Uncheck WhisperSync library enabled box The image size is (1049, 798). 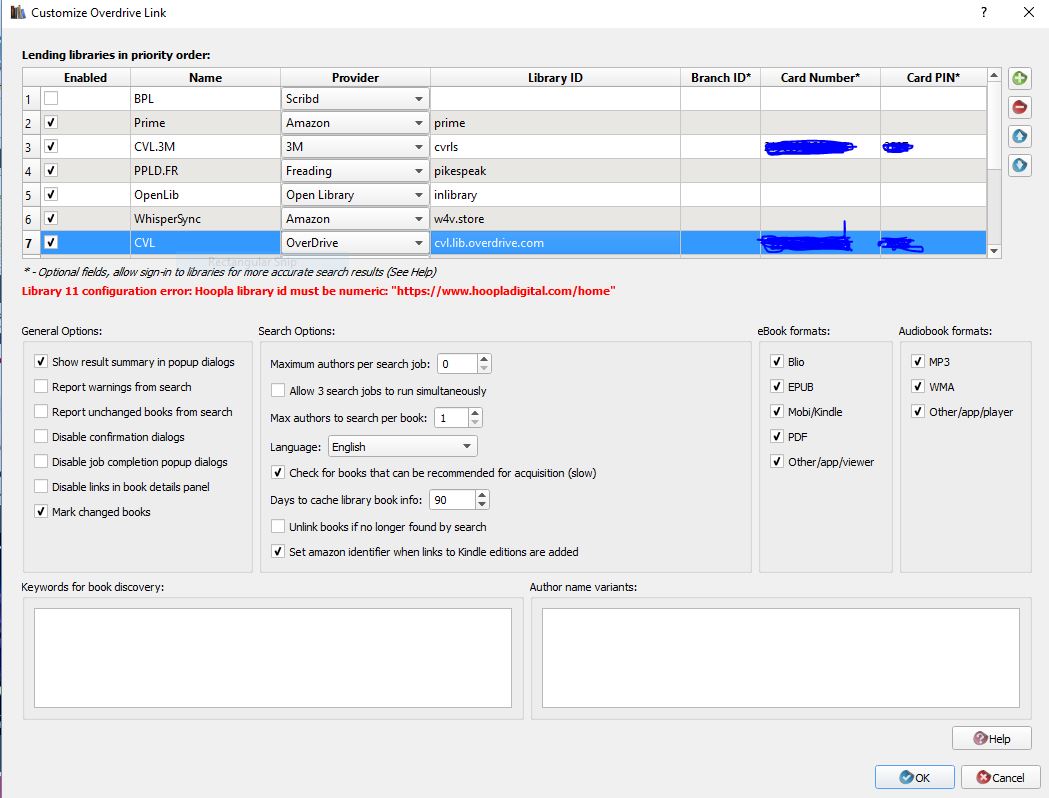51,219
